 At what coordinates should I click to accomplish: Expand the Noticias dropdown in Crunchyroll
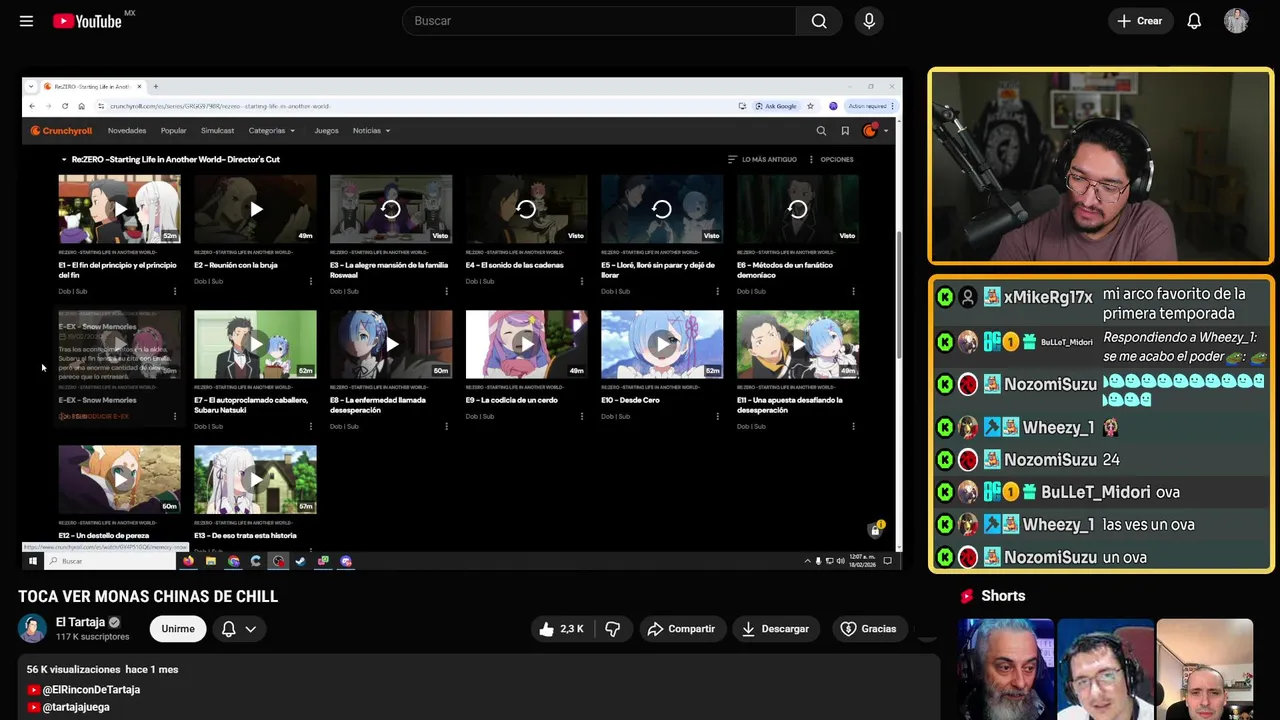pos(371,131)
